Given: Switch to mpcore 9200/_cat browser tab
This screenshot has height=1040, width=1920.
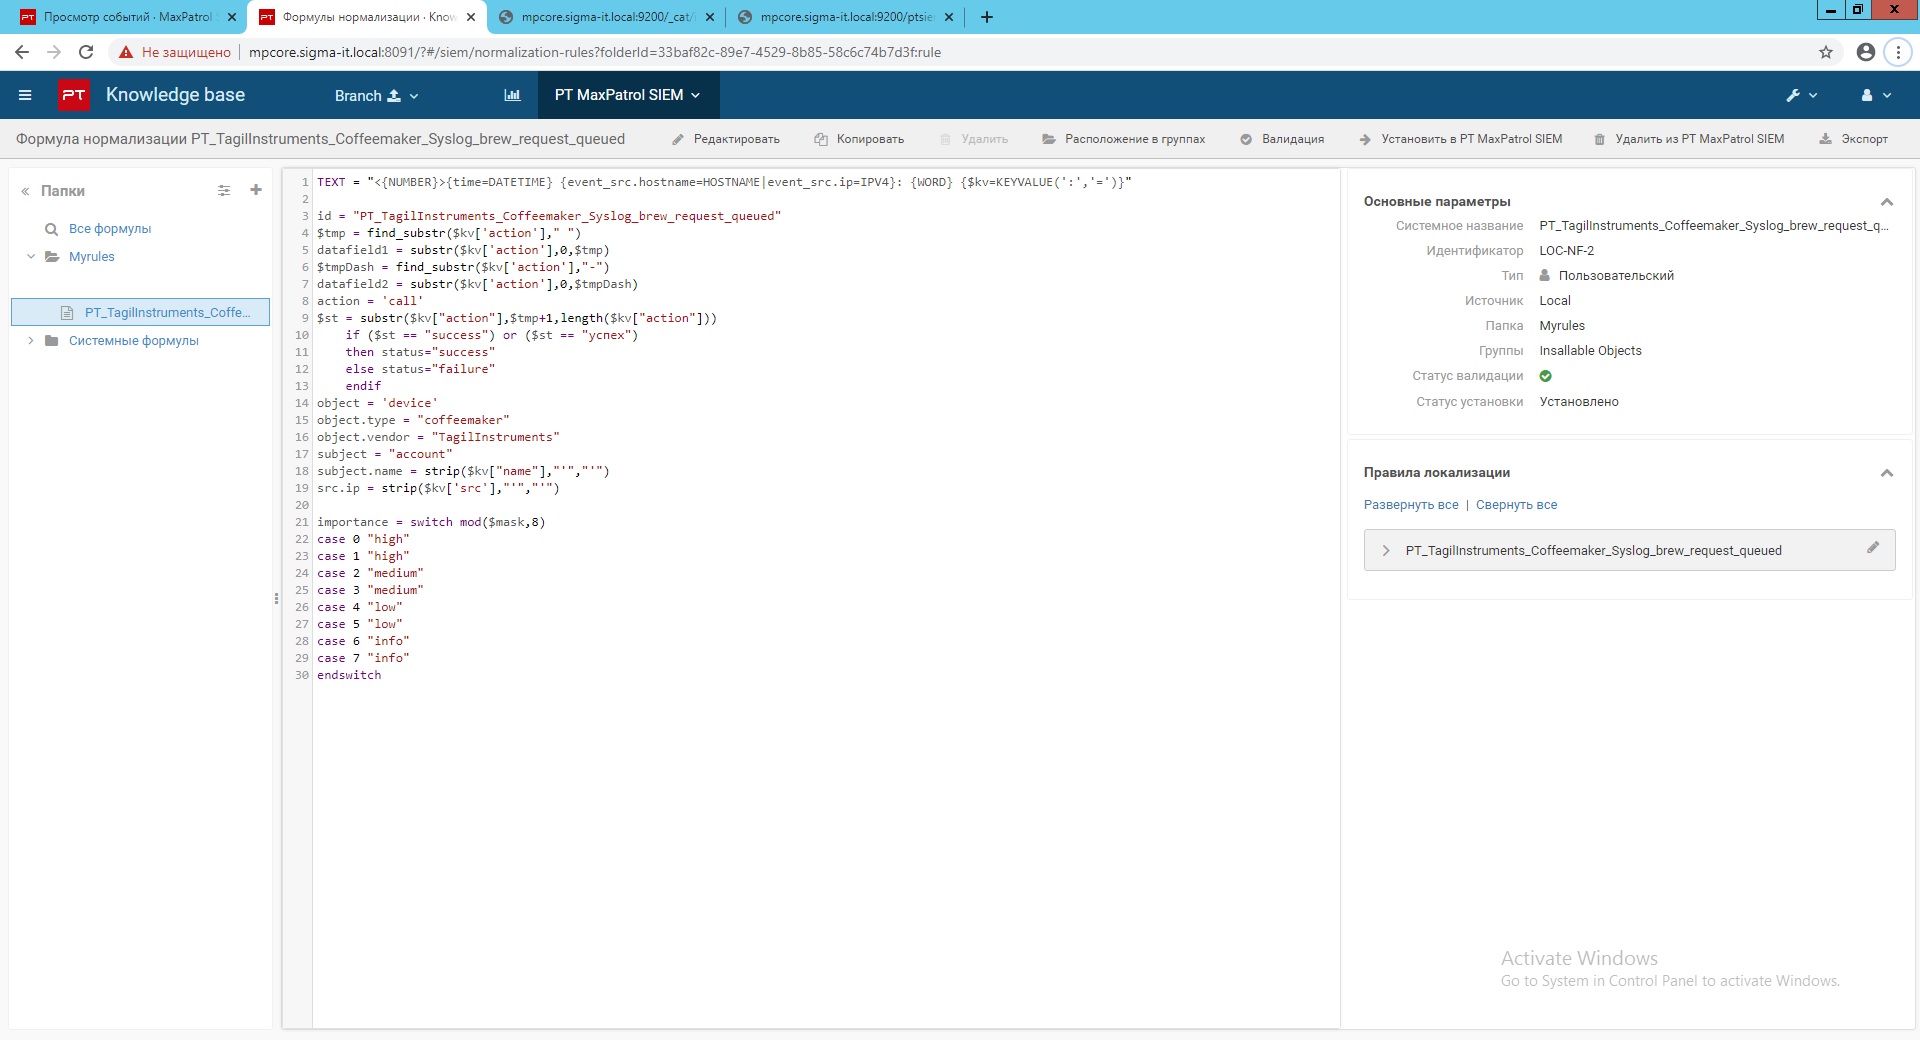Looking at the screenshot, I should click(605, 17).
